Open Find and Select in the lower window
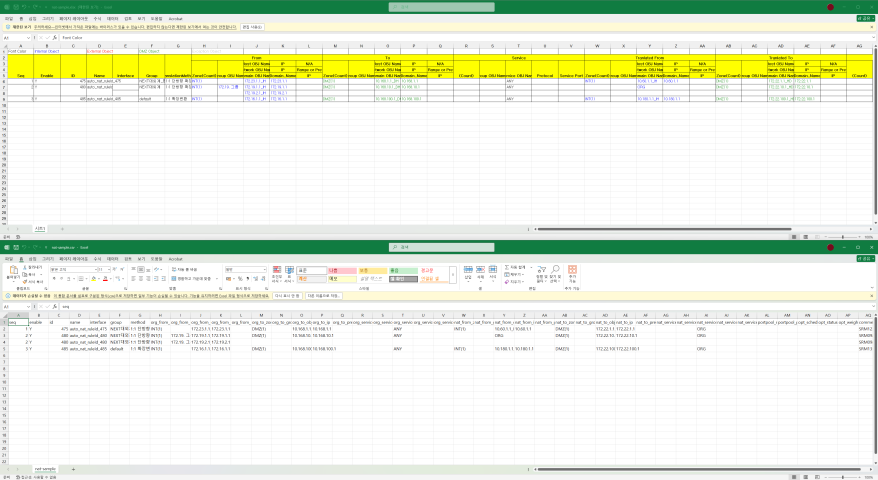The height and width of the screenshot is (480, 878). point(555,273)
